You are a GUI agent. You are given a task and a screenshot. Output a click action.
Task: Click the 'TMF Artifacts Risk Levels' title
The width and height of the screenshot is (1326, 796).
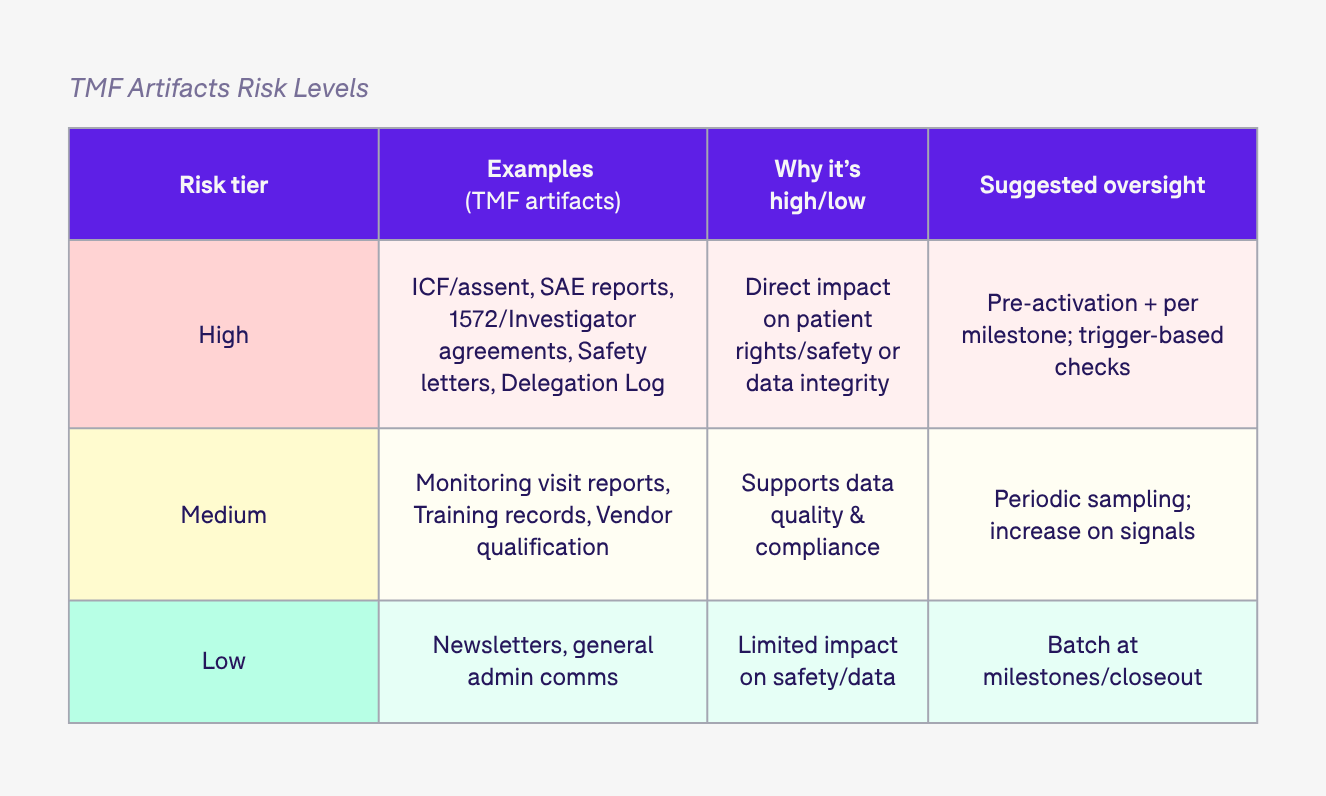[x=219, y=88]
